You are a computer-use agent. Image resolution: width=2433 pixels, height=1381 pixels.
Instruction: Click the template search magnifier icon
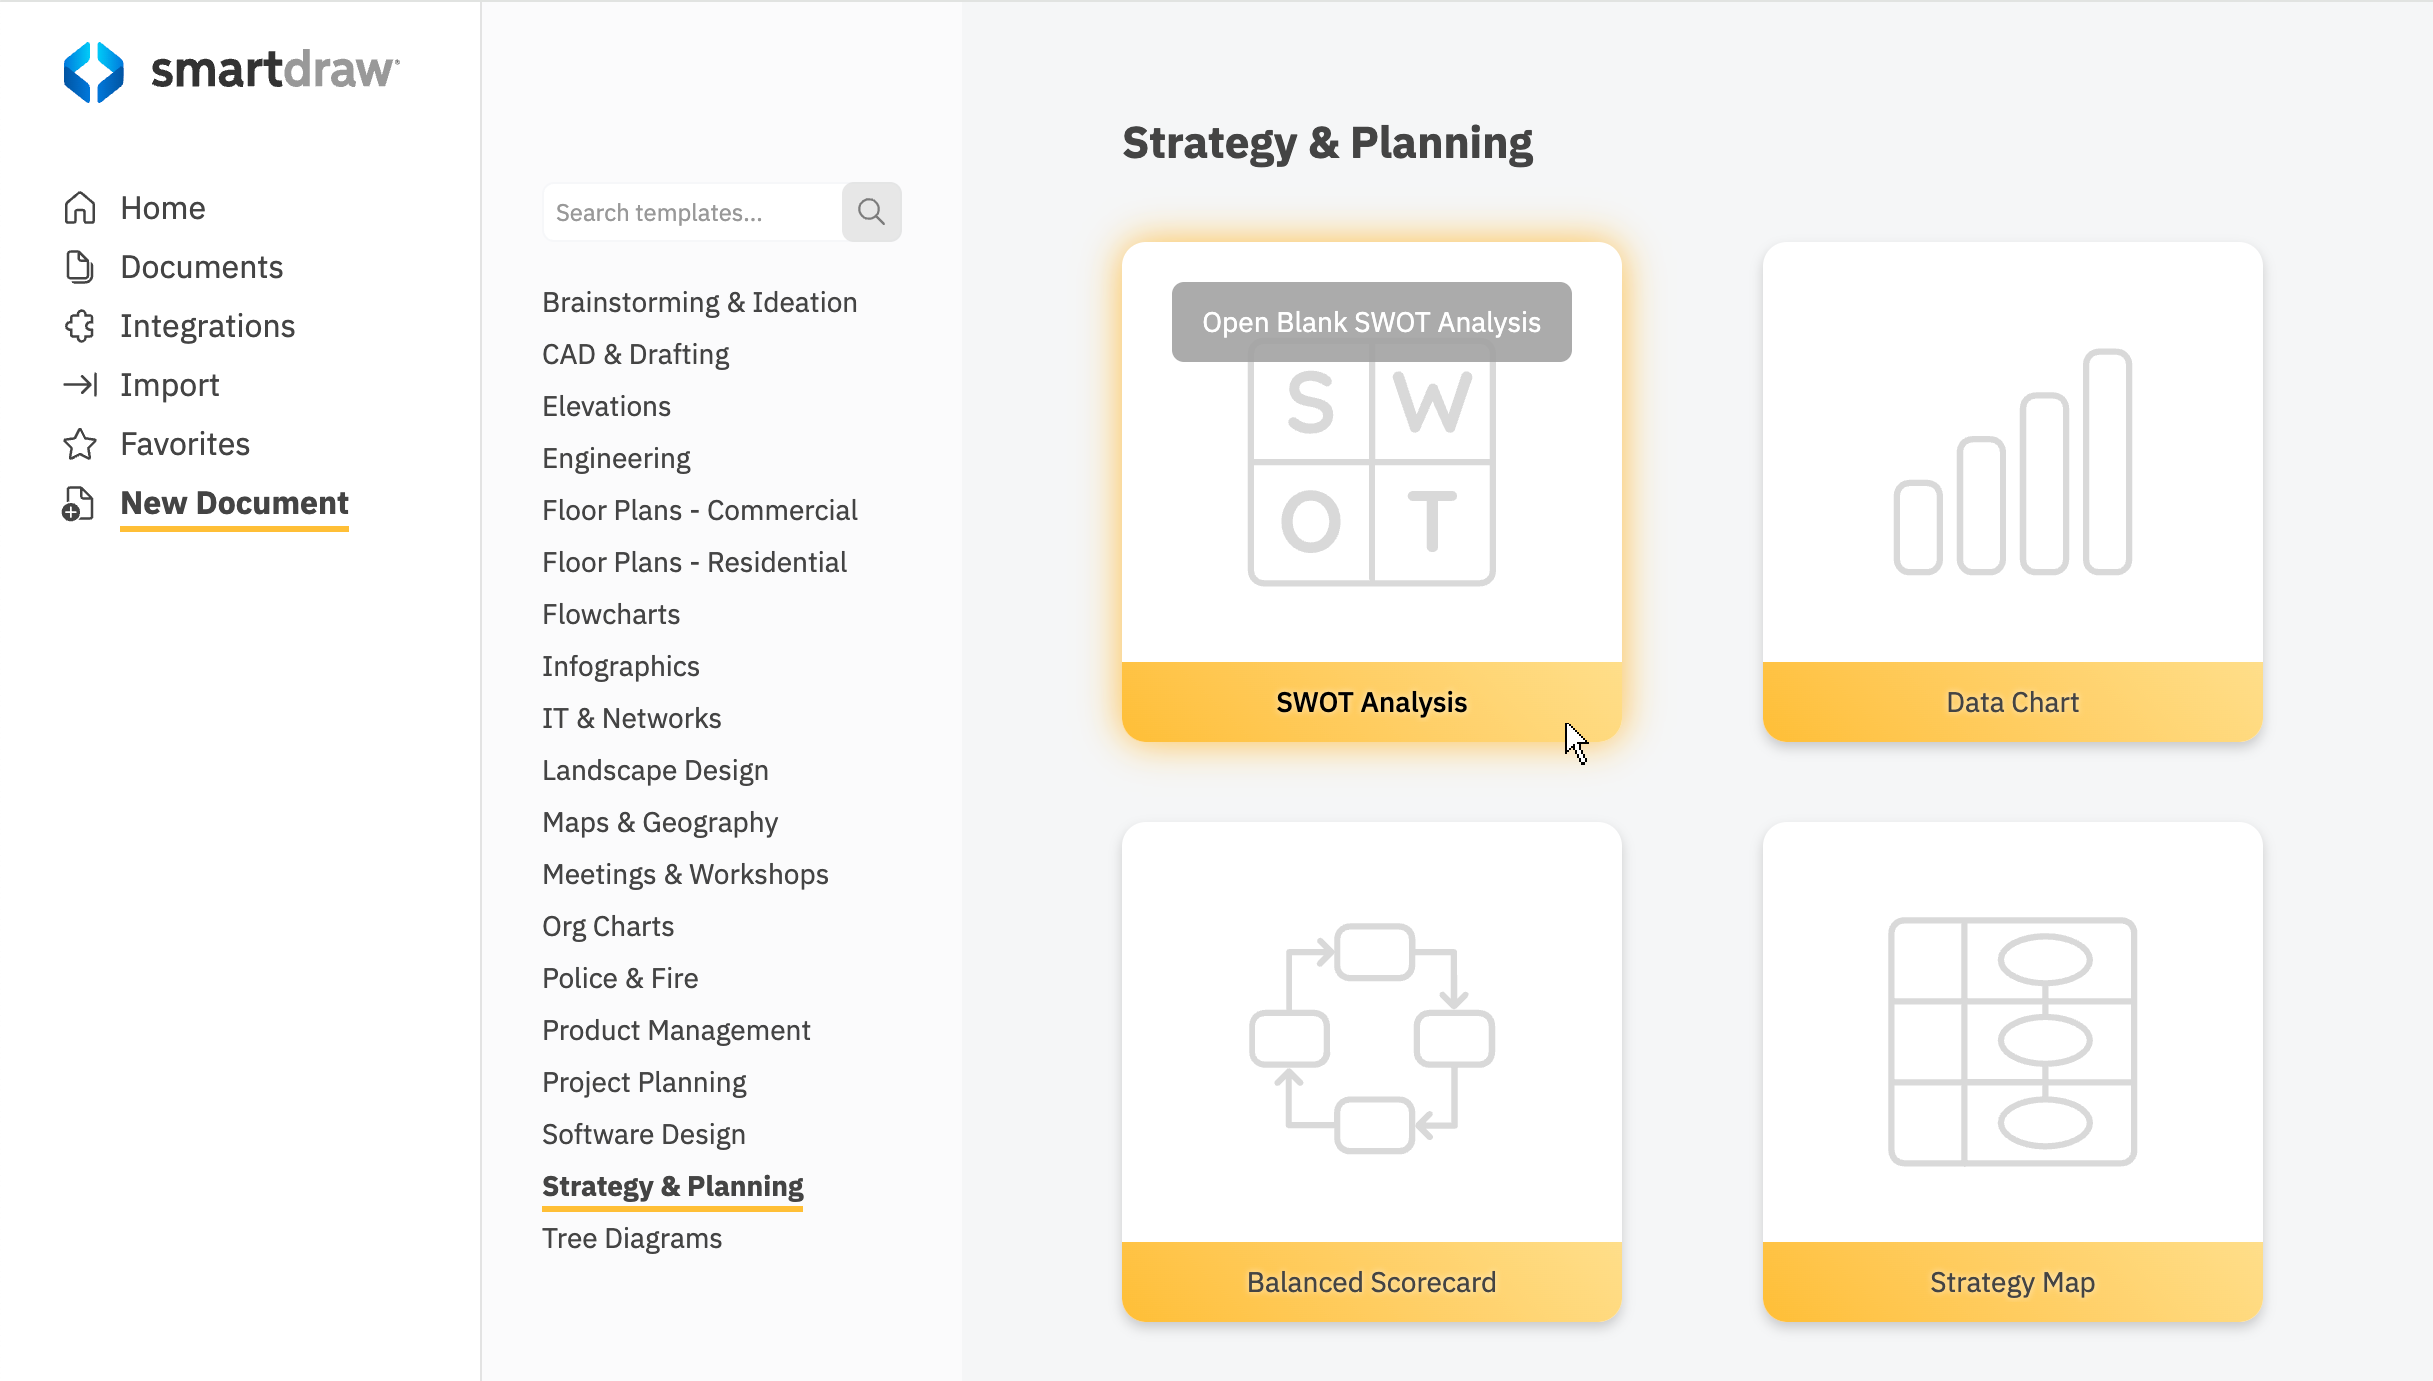click(871, 211)
